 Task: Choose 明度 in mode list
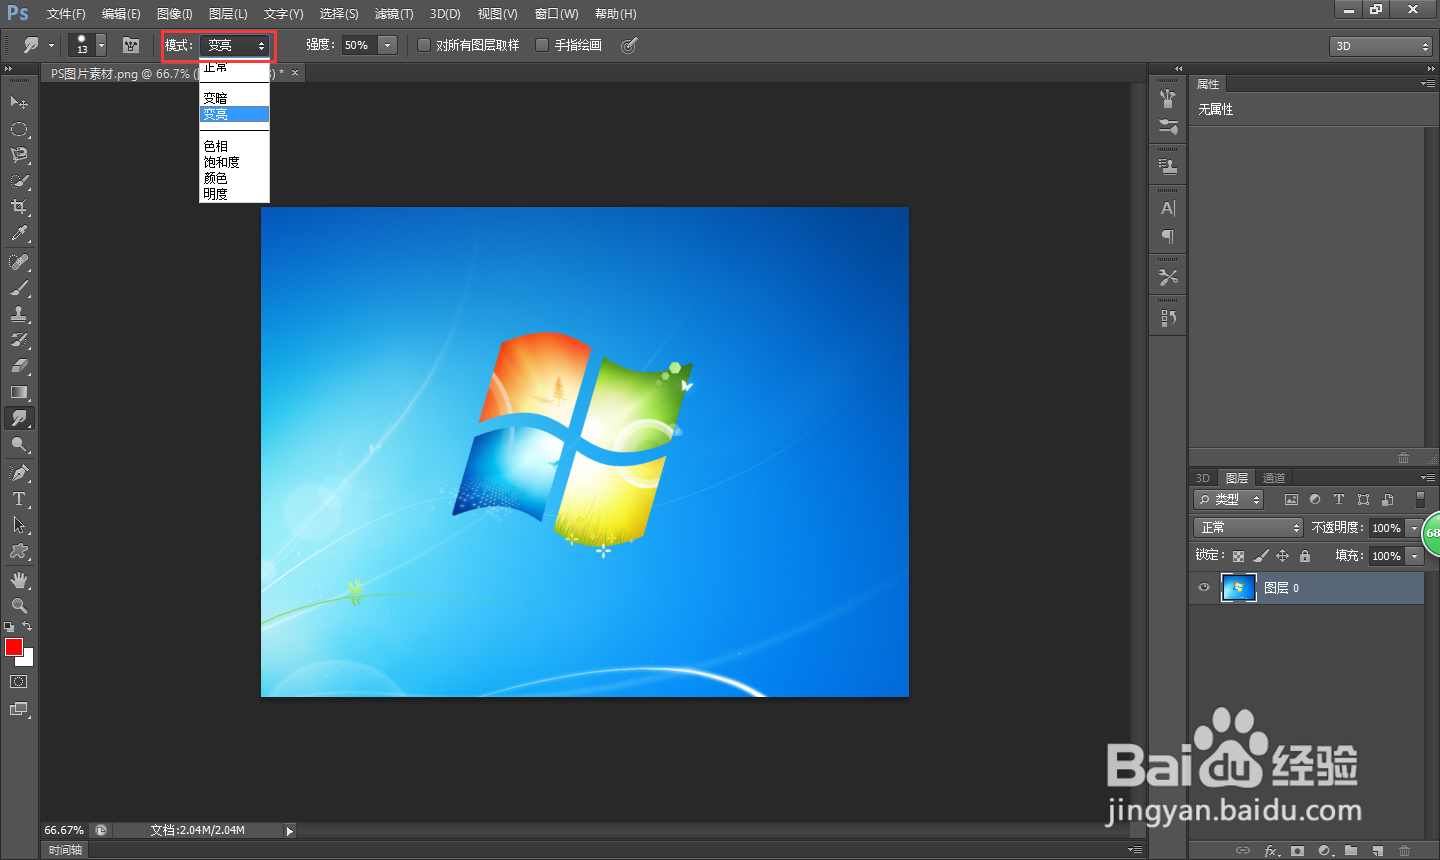[234, 194]
